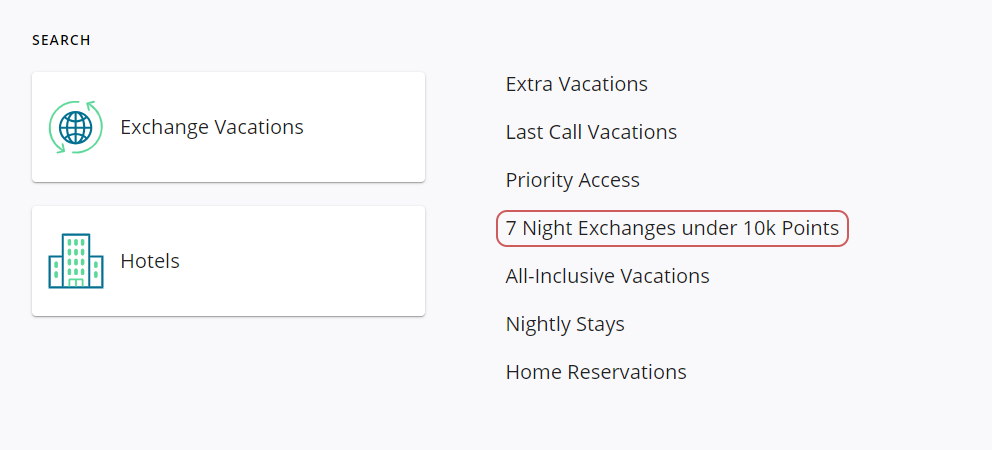Open the Exchange Vacations search card
Screen dimensions: 992x450
pyautogui.click(x=228, y=127)
